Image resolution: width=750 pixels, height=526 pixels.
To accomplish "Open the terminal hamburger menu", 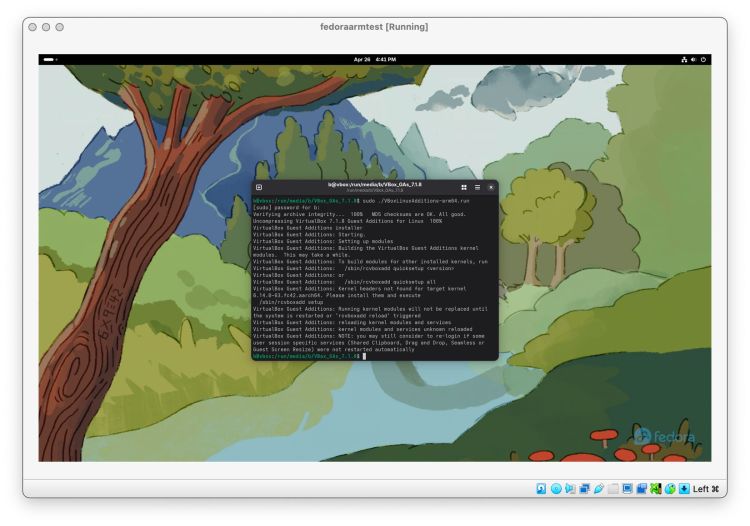I will pyautogui.click(x=477, y=187).
